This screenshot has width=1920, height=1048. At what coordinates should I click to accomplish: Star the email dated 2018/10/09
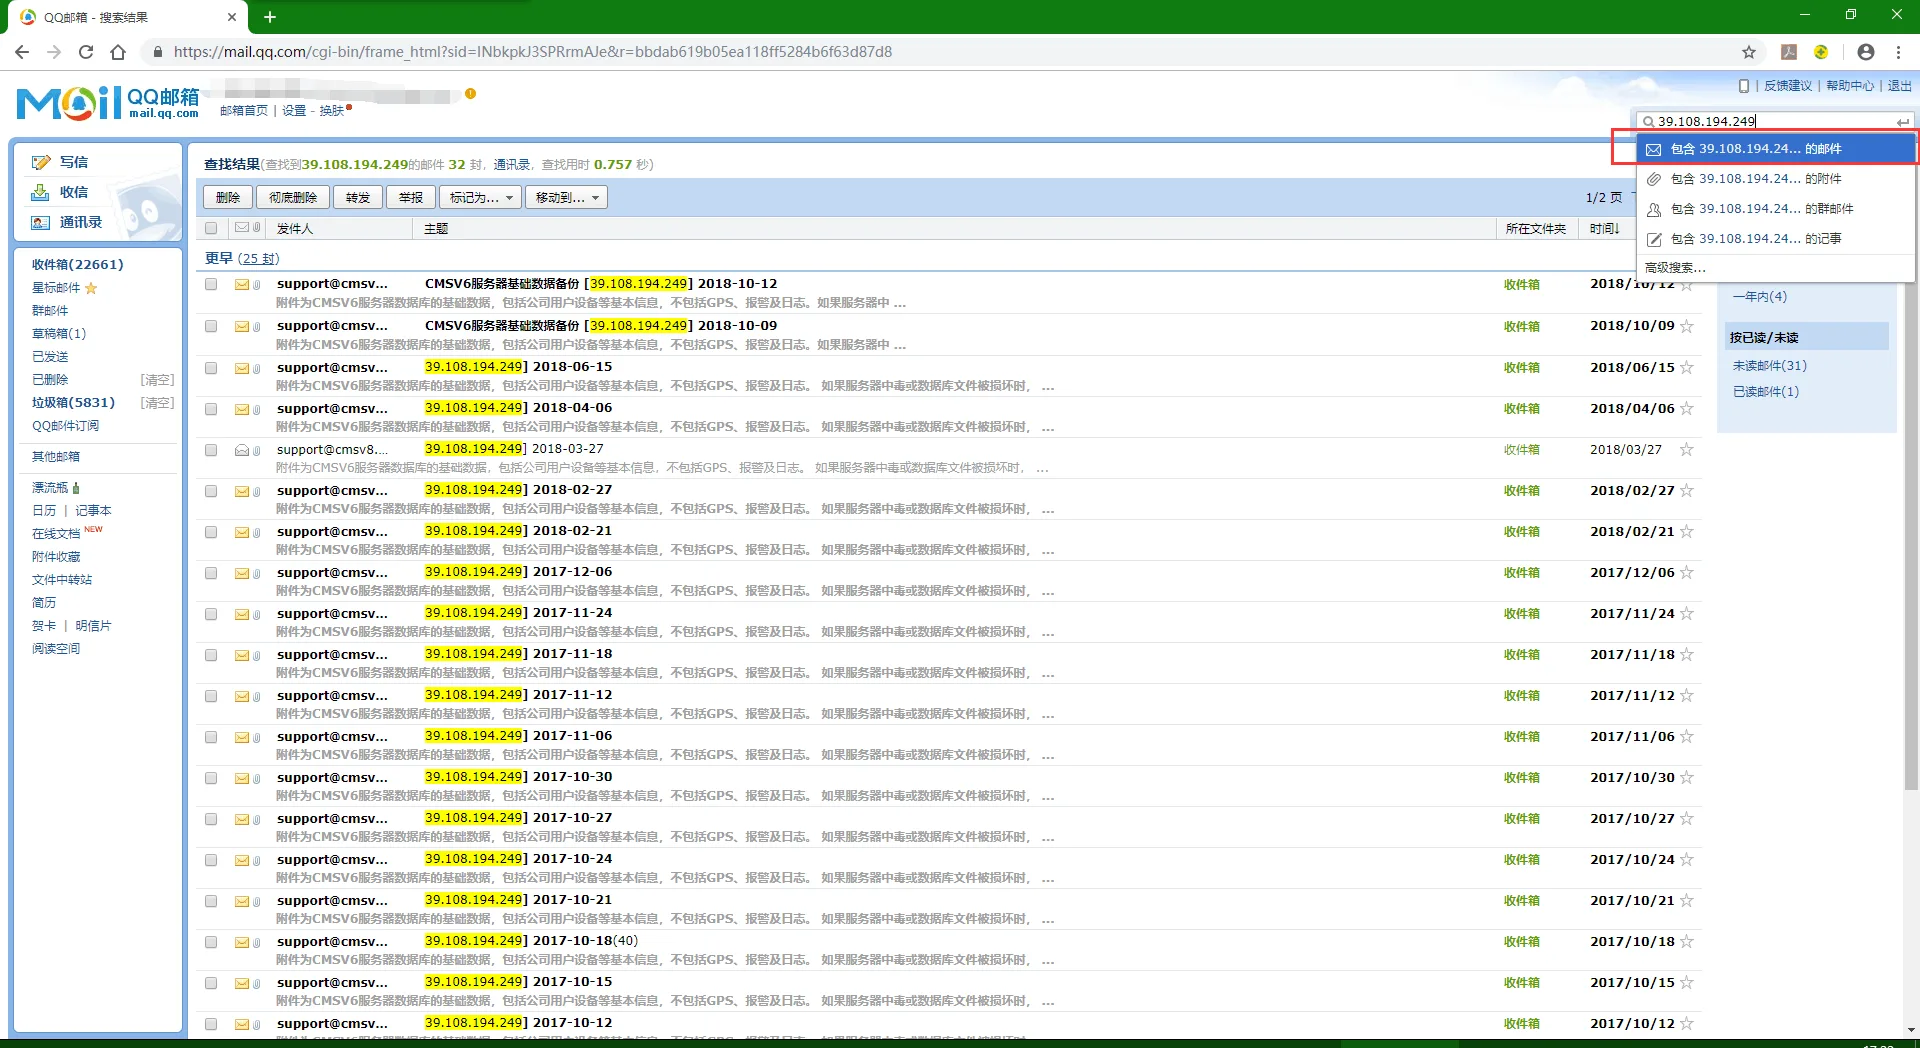pos(1687,326)
